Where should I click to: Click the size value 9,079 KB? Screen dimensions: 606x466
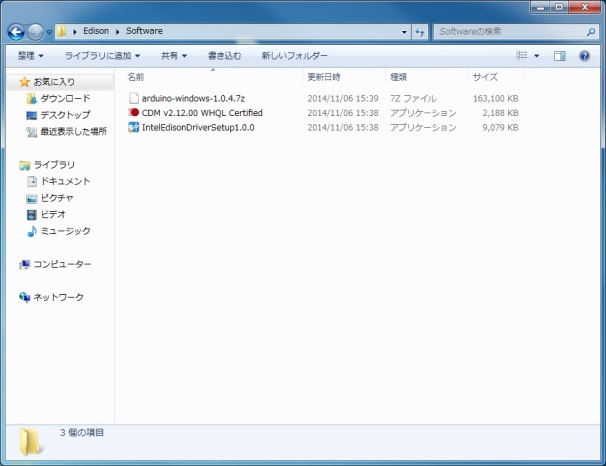(500, 128)
